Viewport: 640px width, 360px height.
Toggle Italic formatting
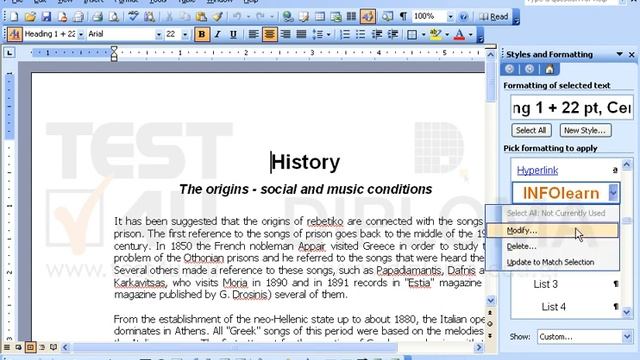click(217, 34)
